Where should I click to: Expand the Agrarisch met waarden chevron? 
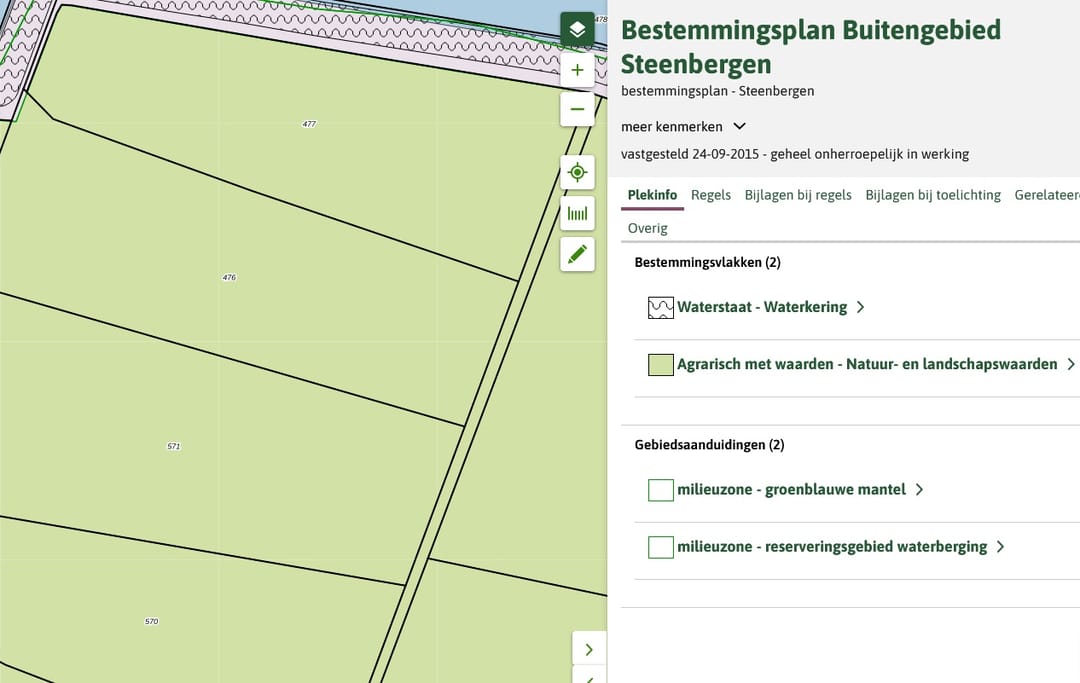pos(1071,365)
